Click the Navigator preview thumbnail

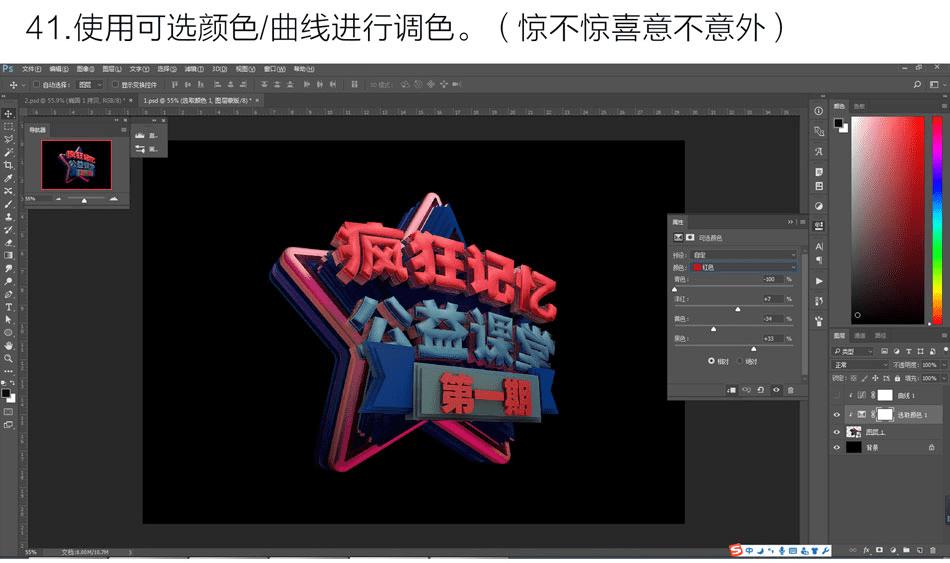pyautogui.click(x=76, y=165)
